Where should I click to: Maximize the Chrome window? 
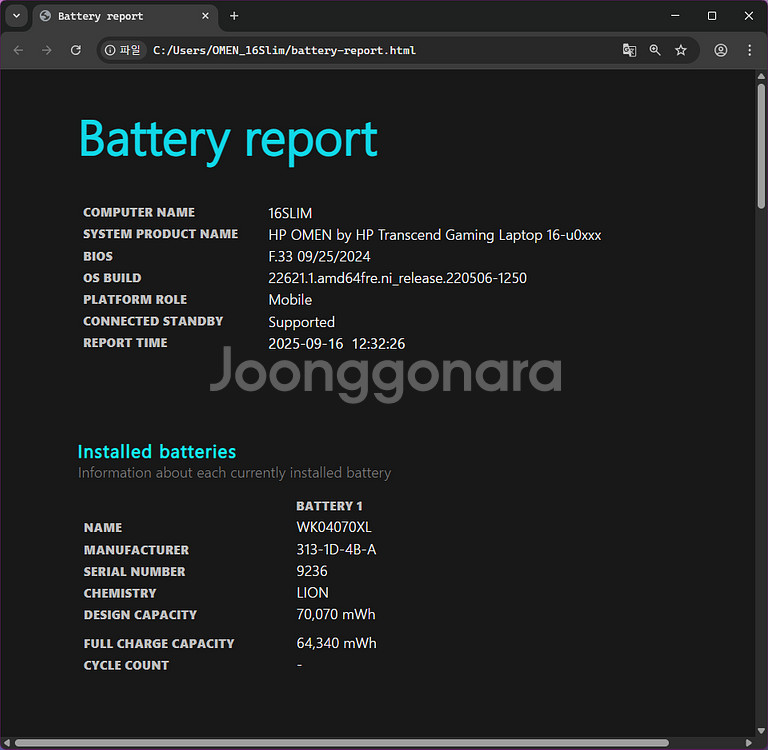(711, 16)
